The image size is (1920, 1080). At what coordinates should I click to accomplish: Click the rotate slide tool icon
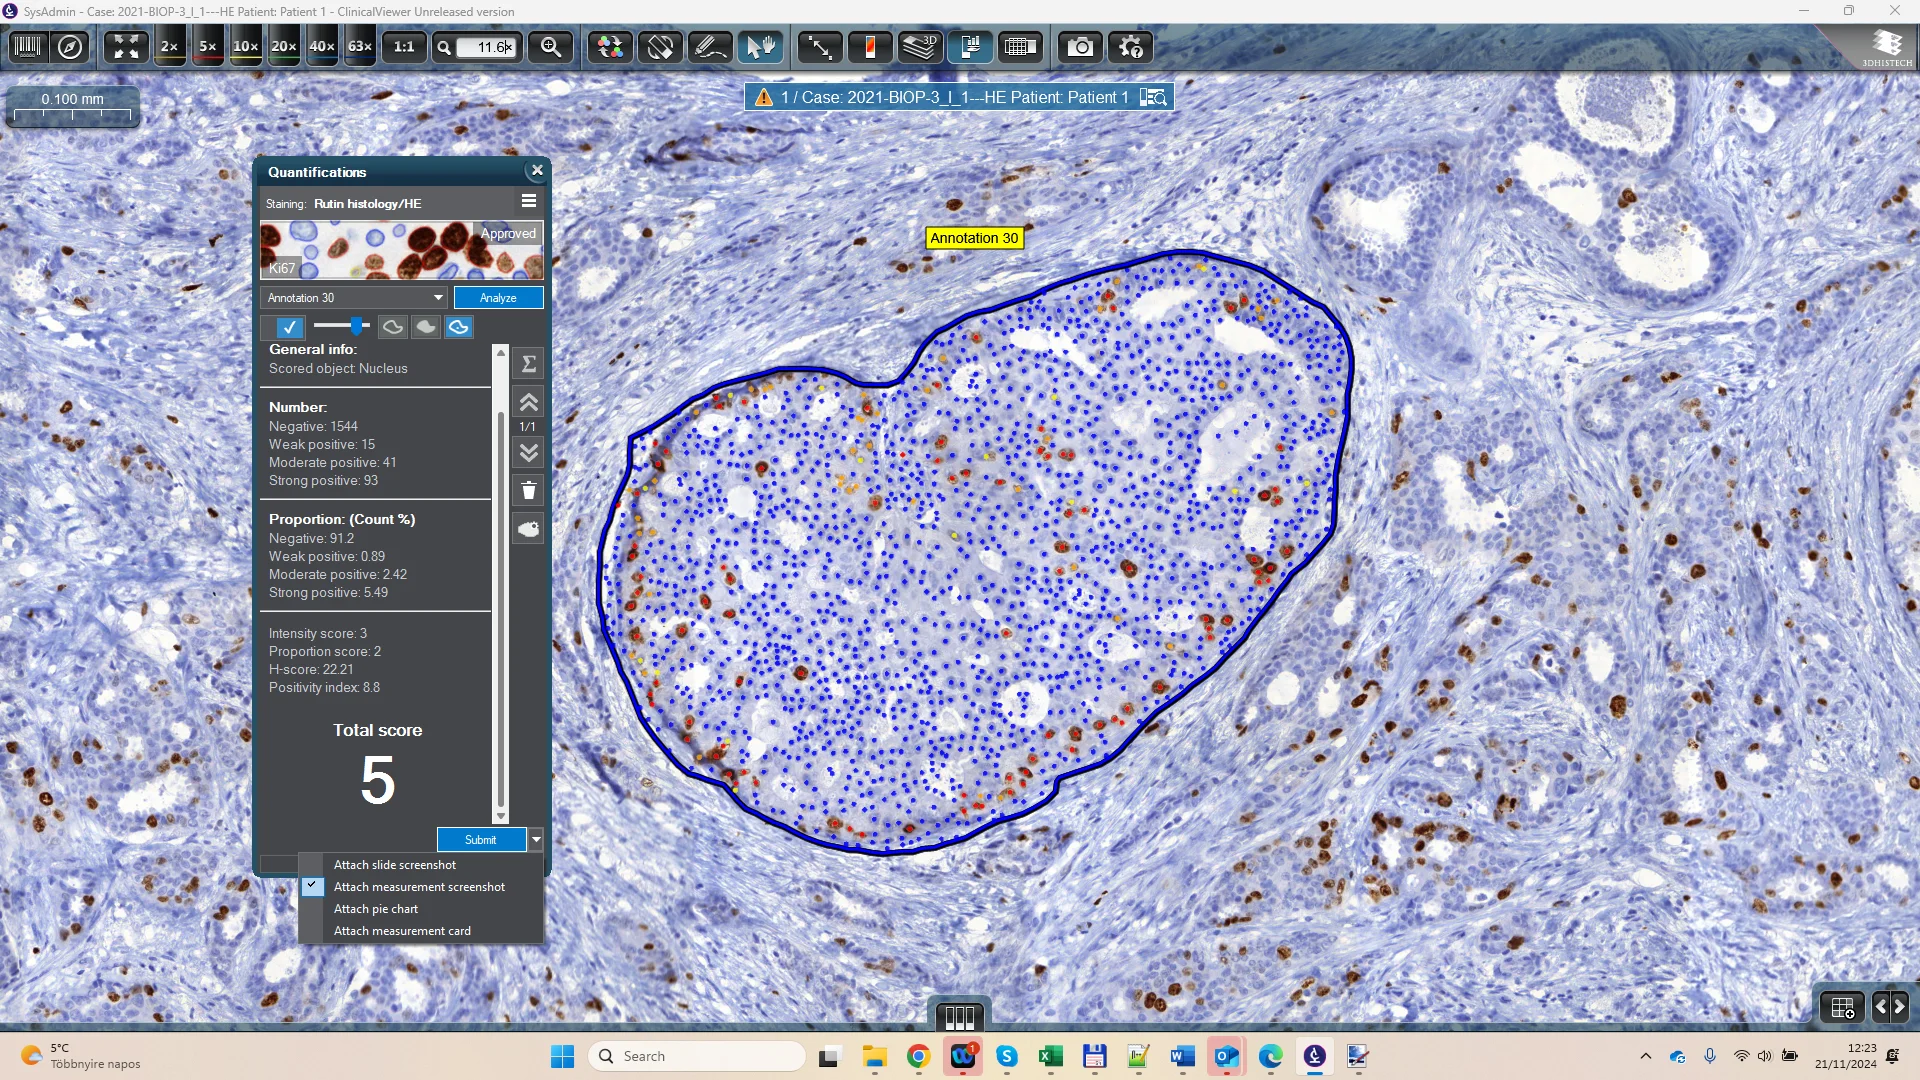[660, 47]
